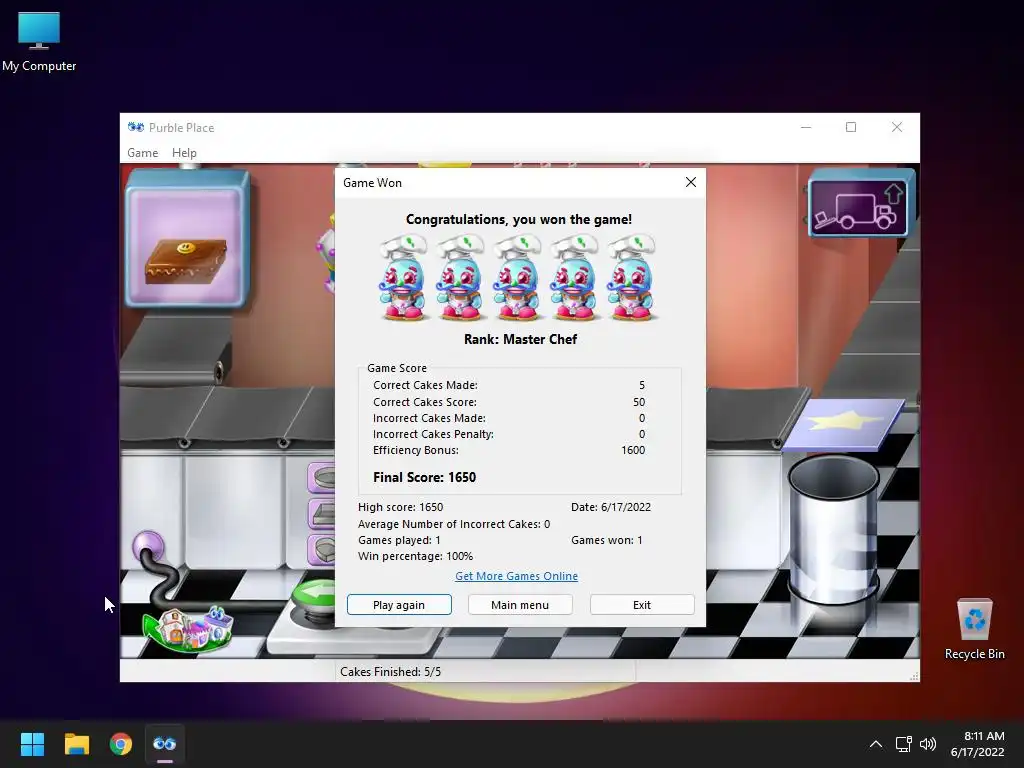Screen dimensions: 1024x768
Task: Click the Final Score: 1650 text
Action: [x=424, y=477]
